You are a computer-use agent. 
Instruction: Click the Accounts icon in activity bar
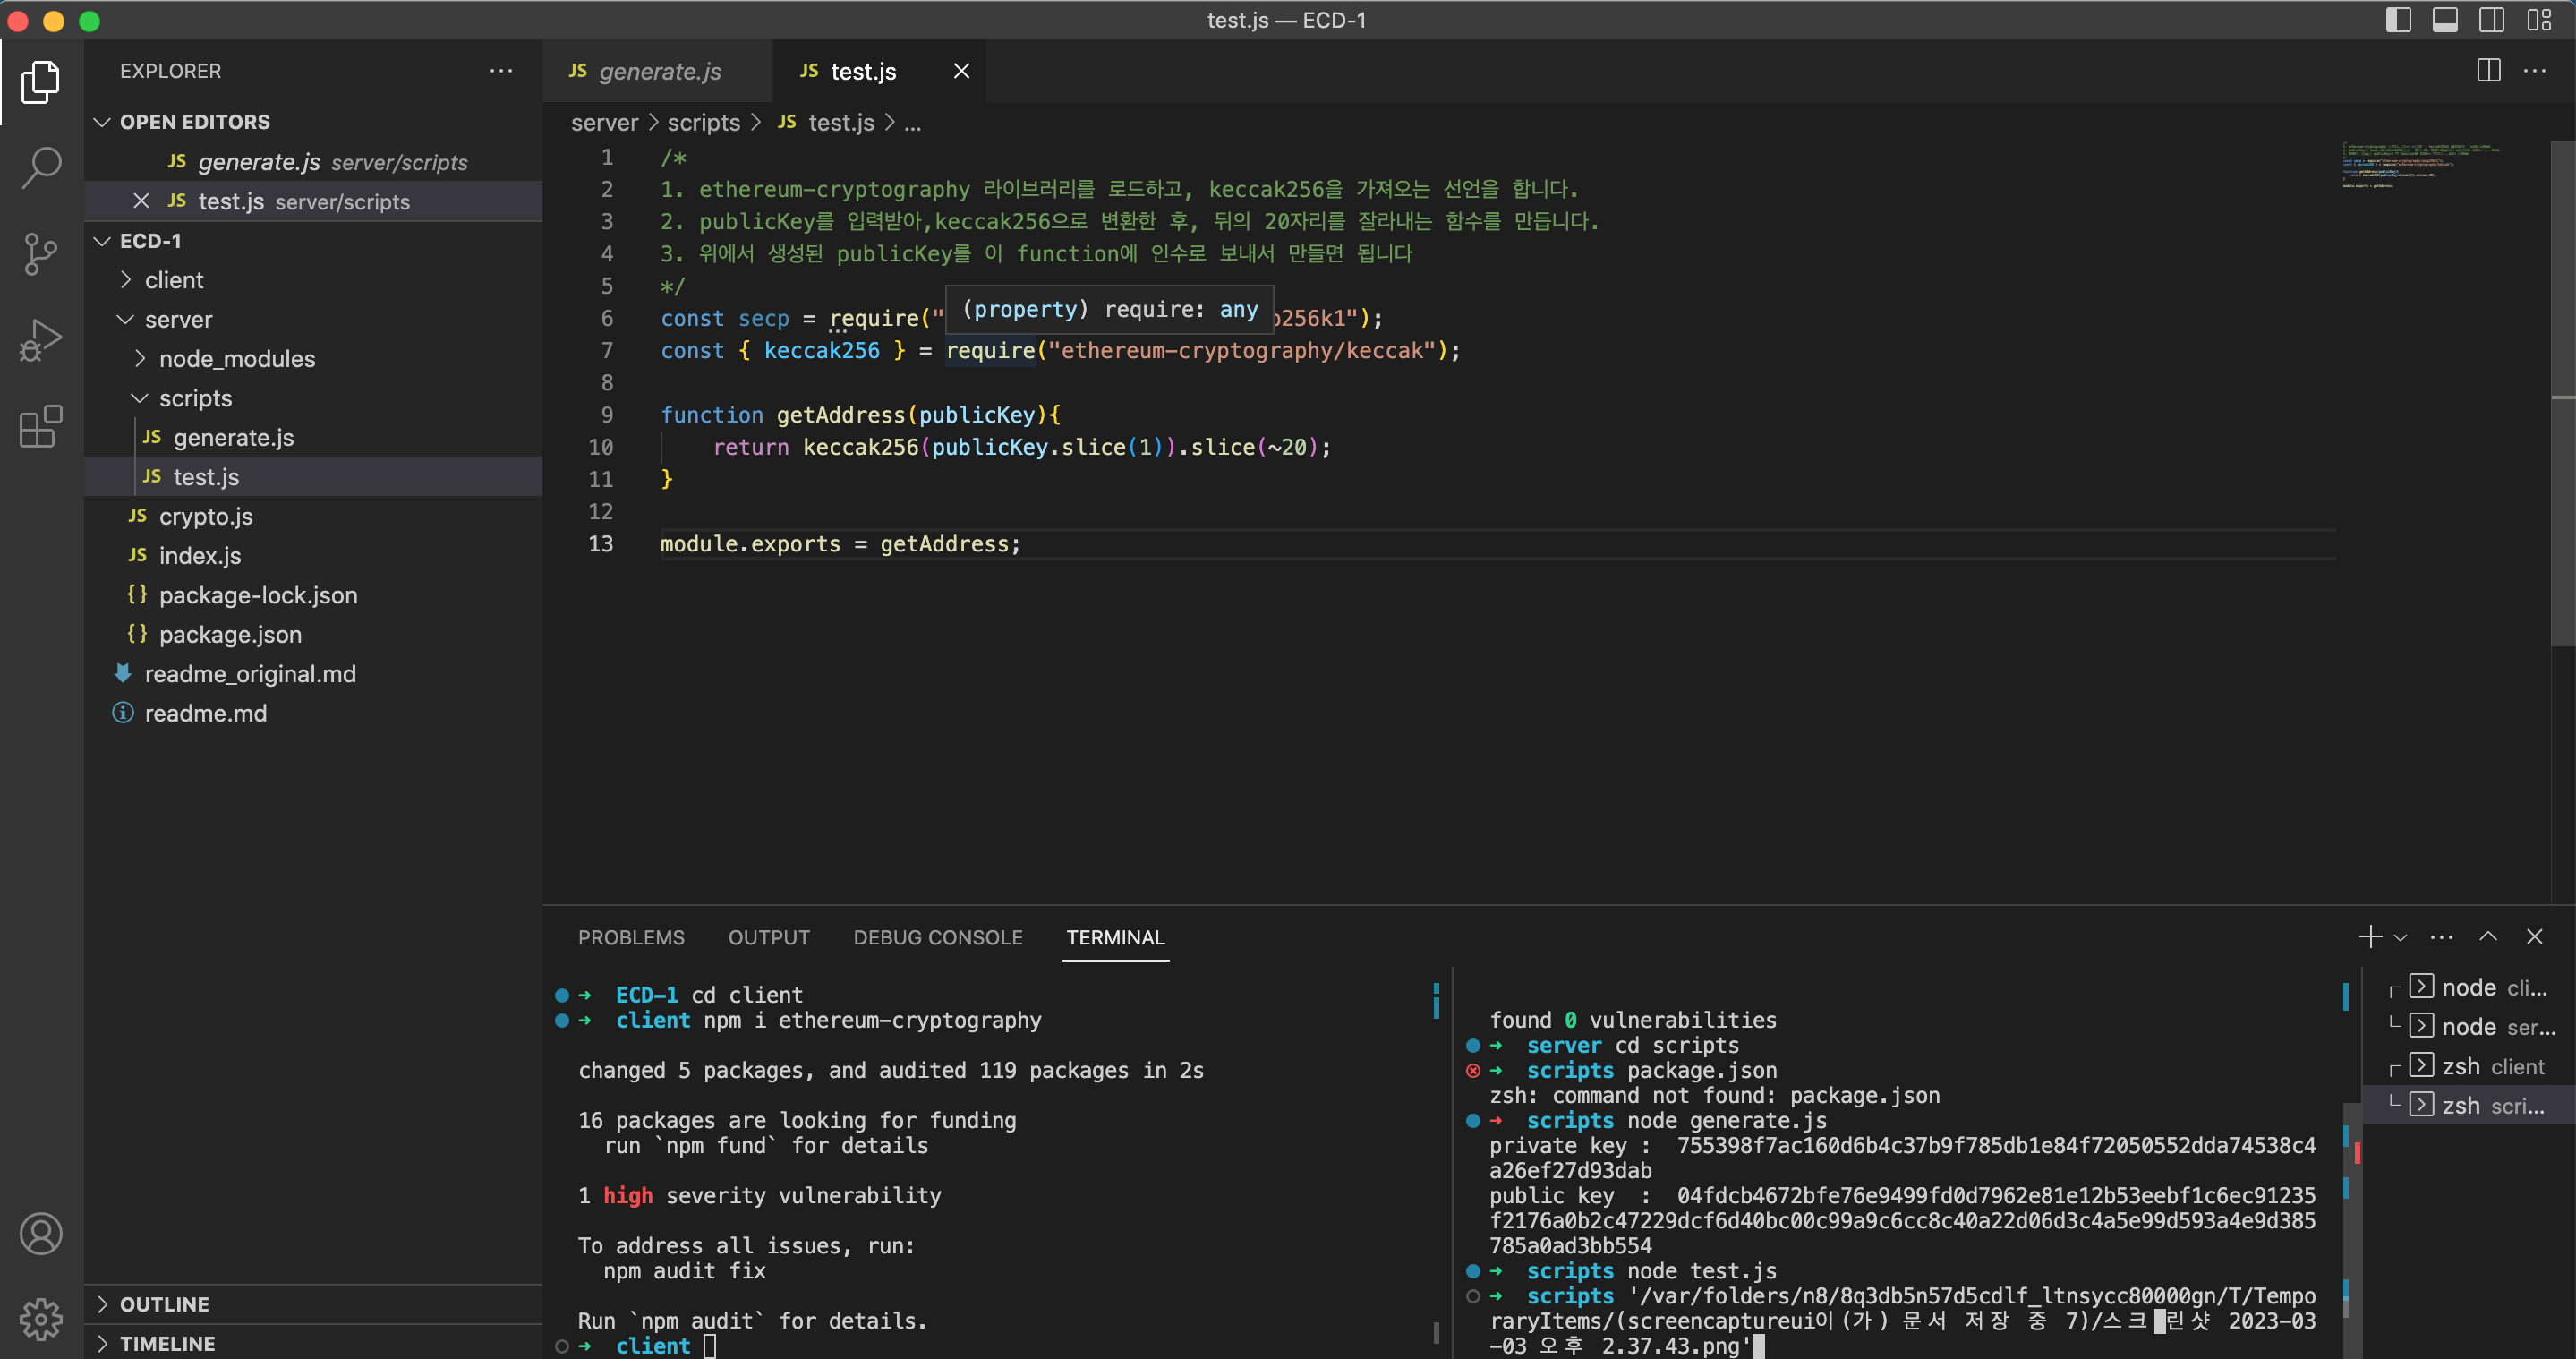pos(41,1233)
